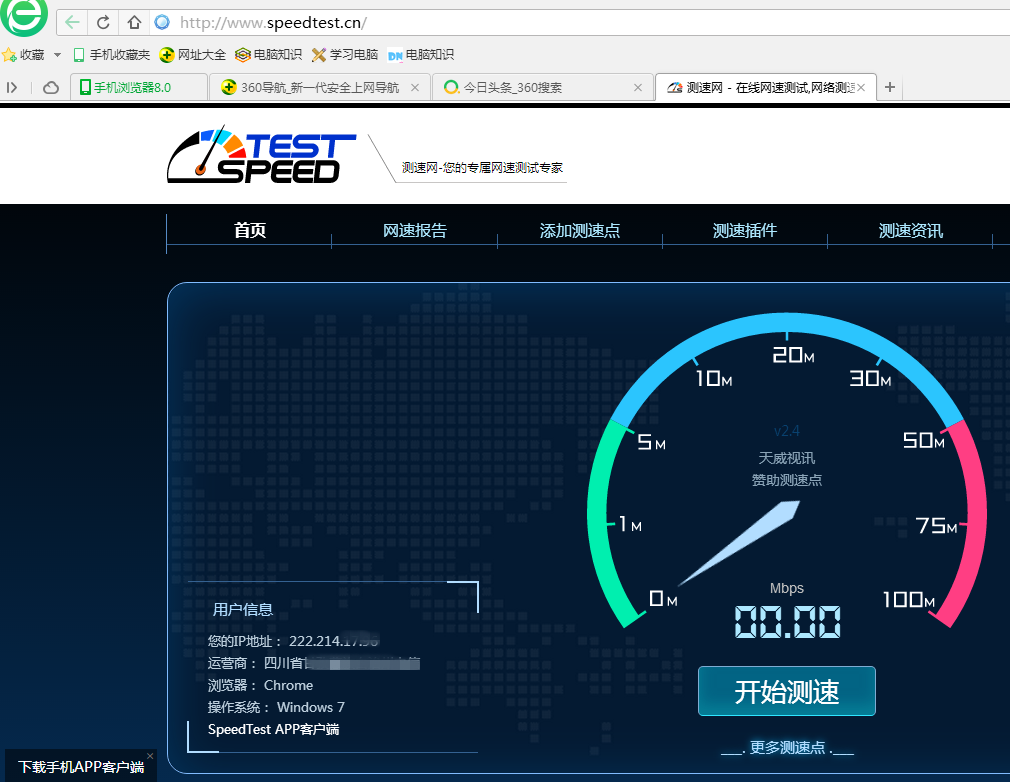1010x782 pixels.
Task: Open the 网速报告 menu item
Action: point(414,230)
